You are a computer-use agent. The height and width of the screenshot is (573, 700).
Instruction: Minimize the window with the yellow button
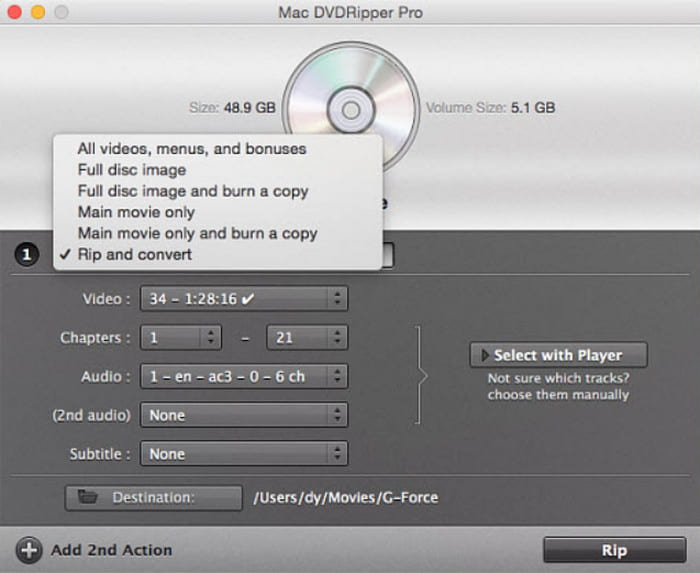[38, 12]
